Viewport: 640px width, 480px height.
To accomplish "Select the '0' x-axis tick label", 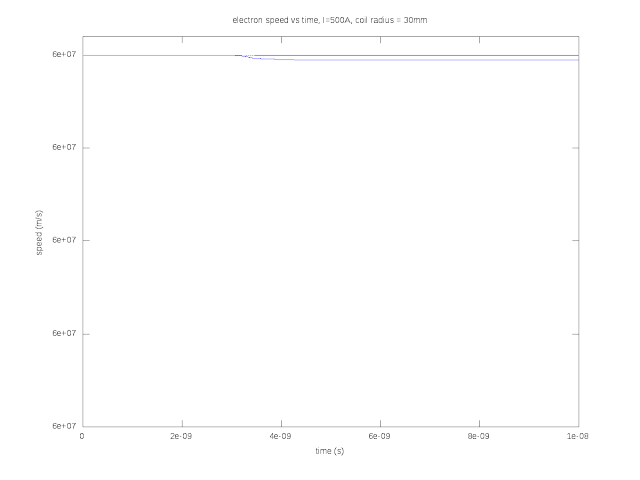I will pos(82,436).
